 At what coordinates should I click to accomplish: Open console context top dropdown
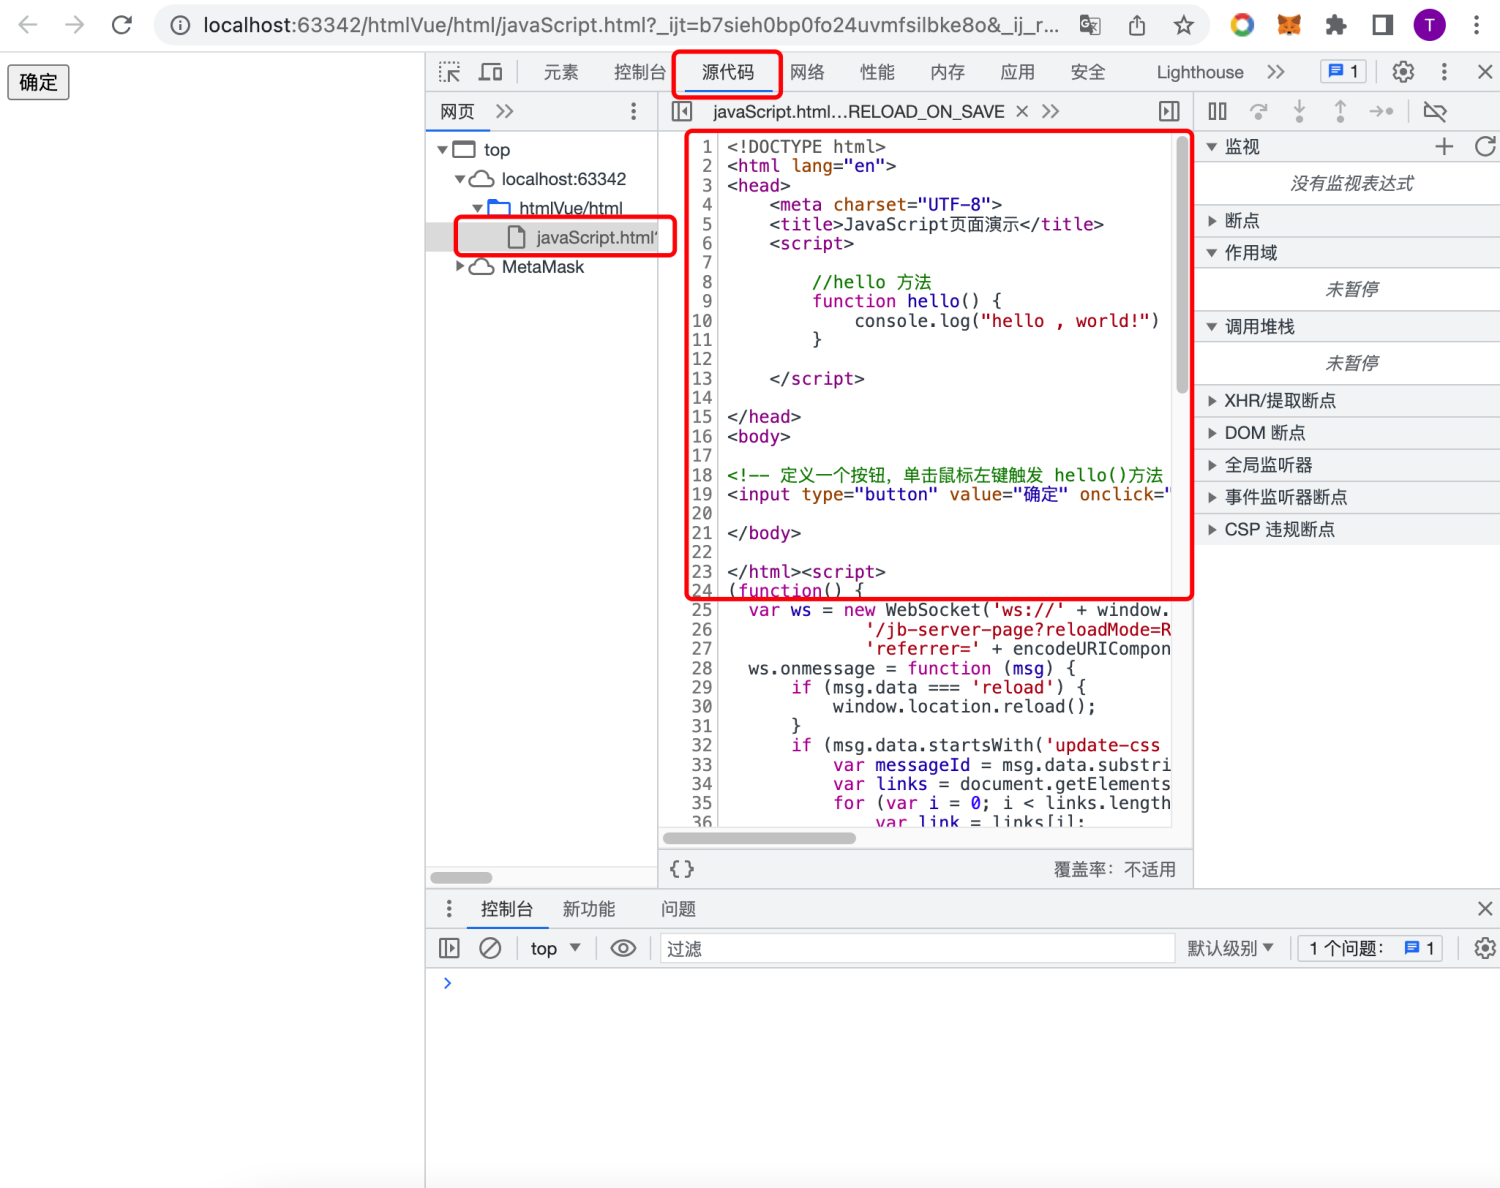(555, 948)
